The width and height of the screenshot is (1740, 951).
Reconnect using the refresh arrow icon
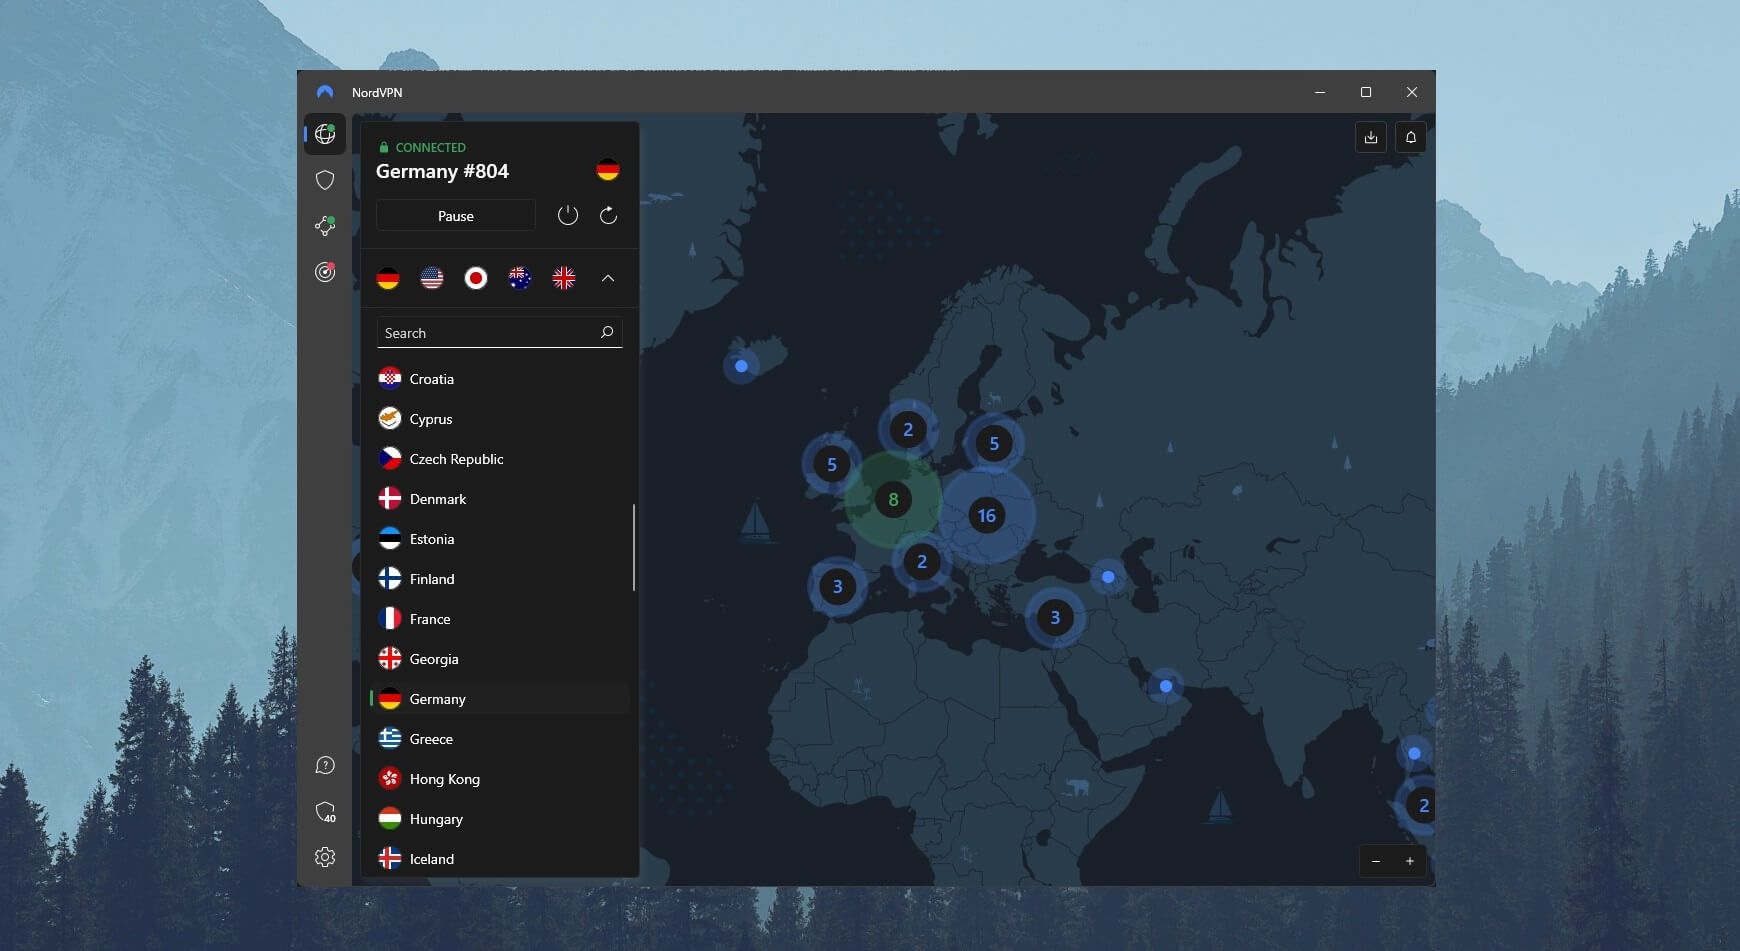pyautogui.click(x=608, y=215)
